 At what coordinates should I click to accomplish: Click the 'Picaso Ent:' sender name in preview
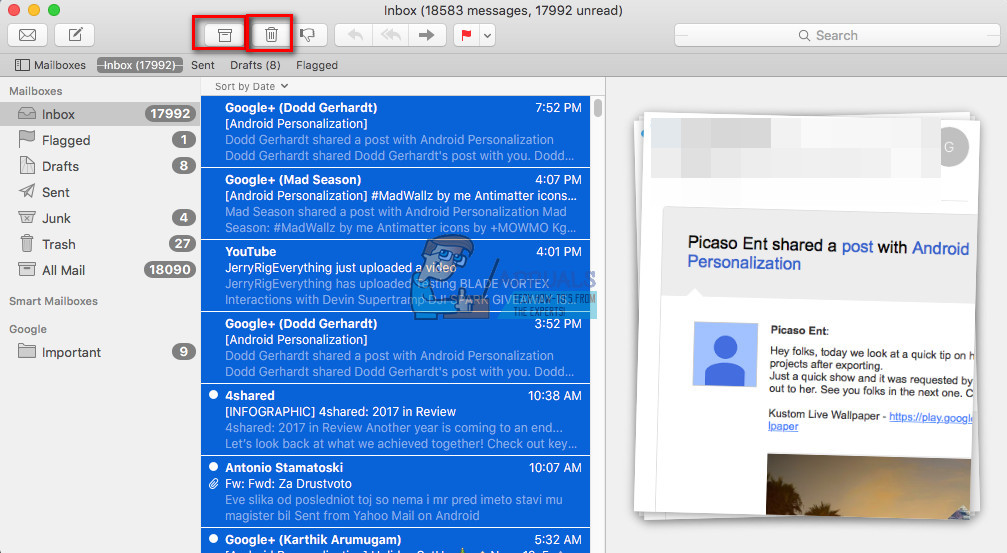800,330
